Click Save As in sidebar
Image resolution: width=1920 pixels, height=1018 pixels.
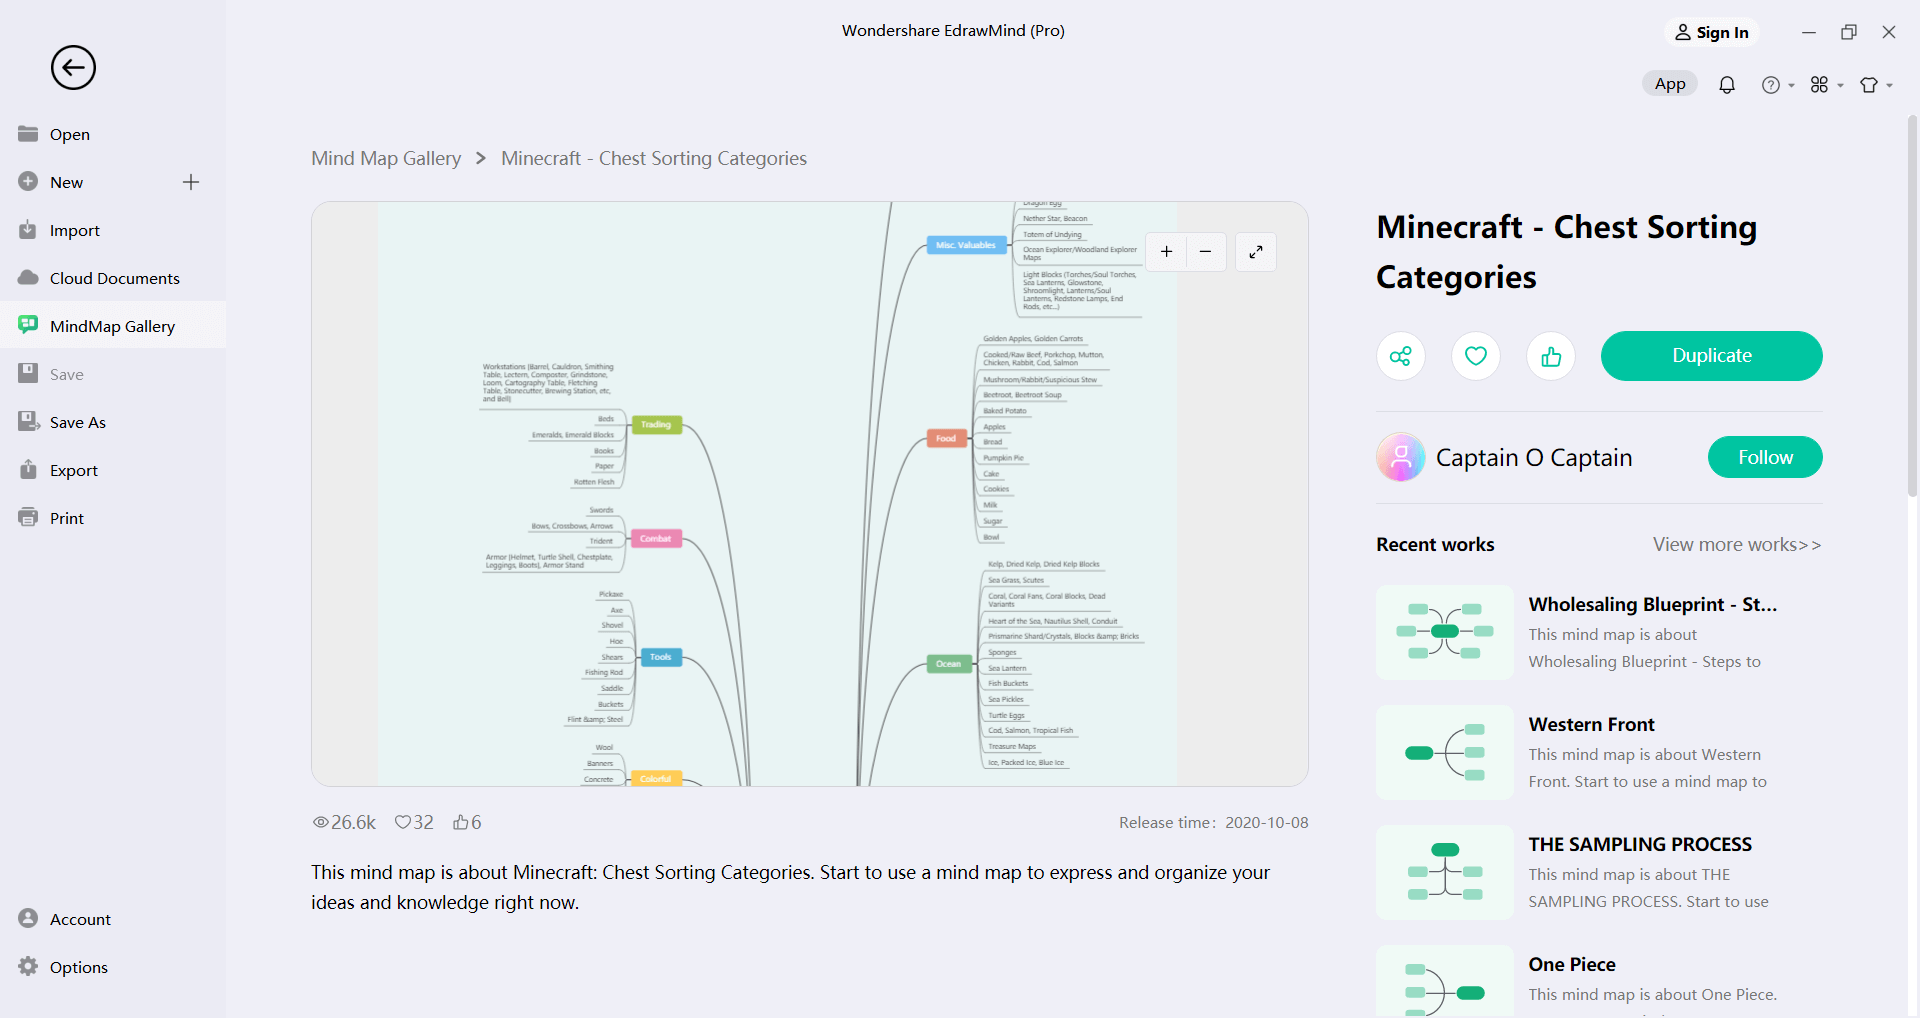click(113, 422)
